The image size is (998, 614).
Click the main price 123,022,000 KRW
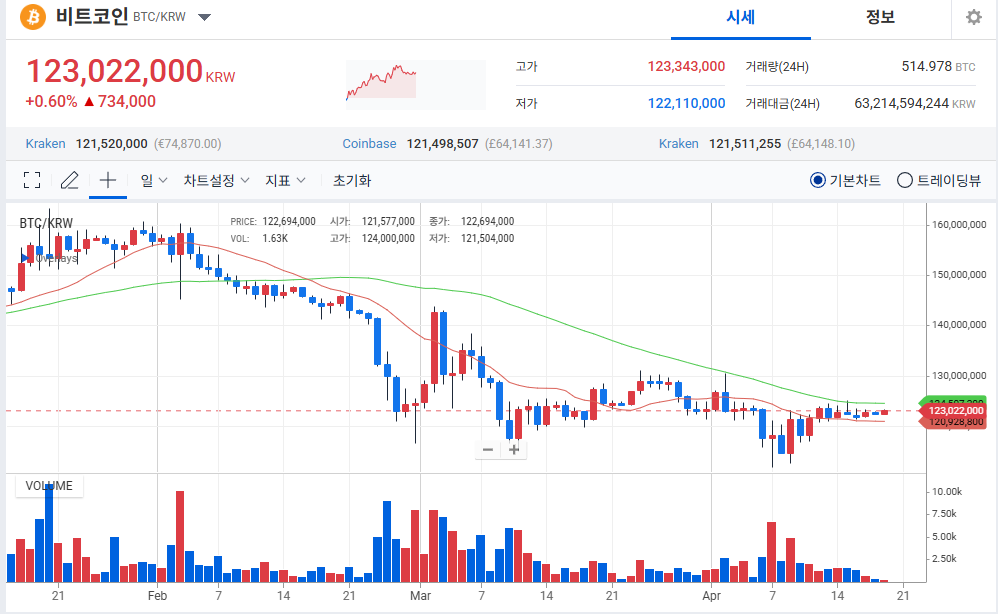coord(130,71)
